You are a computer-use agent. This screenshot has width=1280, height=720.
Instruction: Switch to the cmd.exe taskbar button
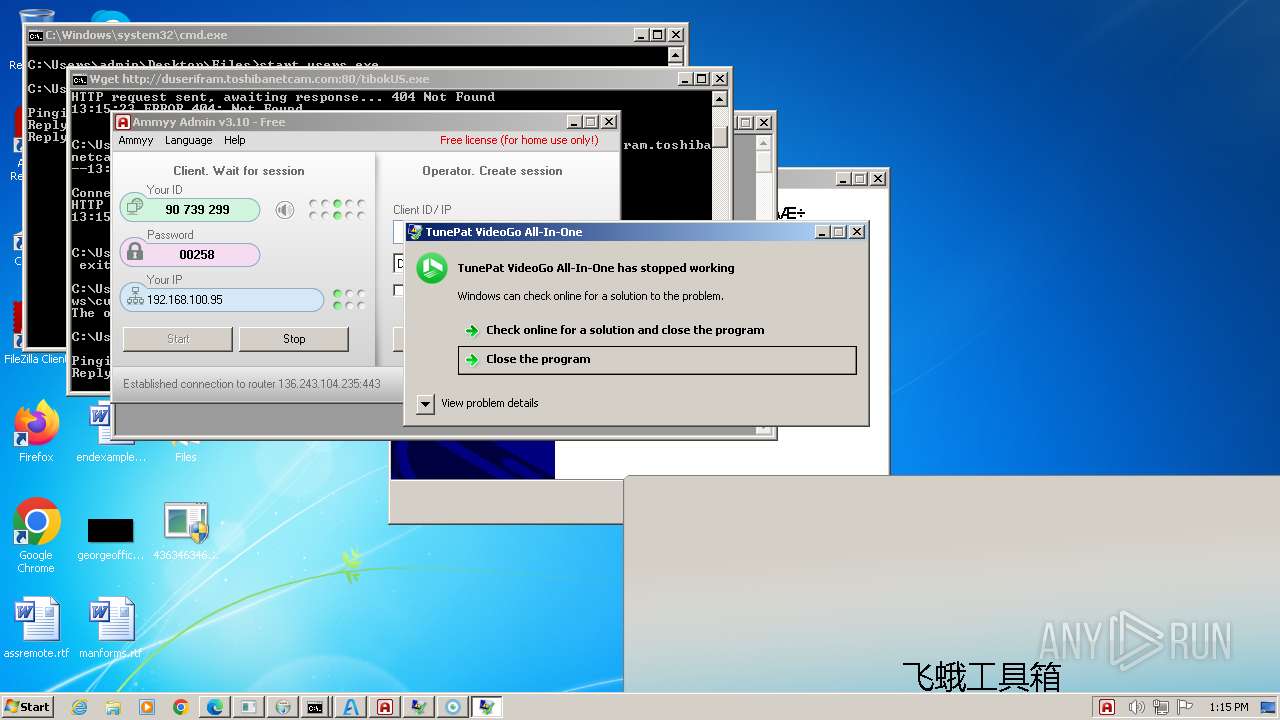[x=315, y=707]
